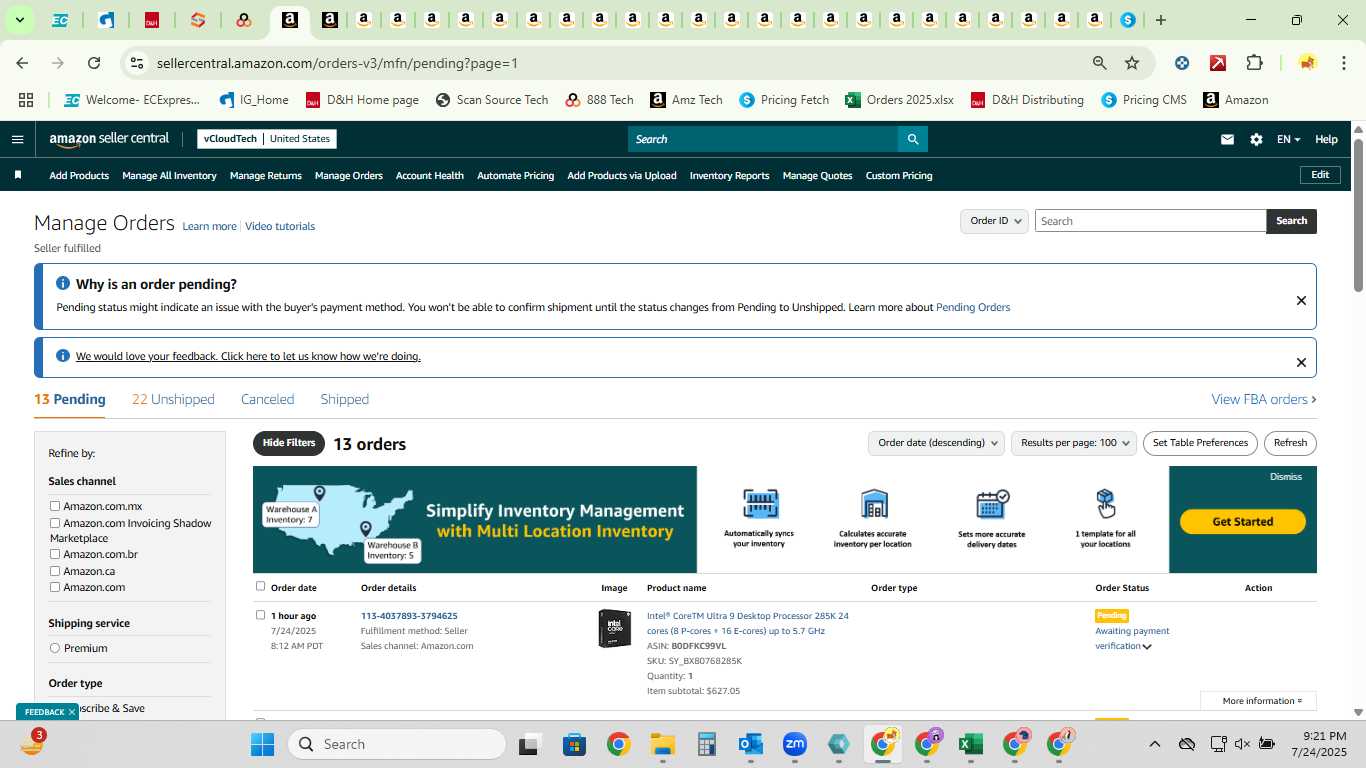Click the search magnifier button in Seller Central
This screenshot has width=1366, height=768.
[912, 139]
